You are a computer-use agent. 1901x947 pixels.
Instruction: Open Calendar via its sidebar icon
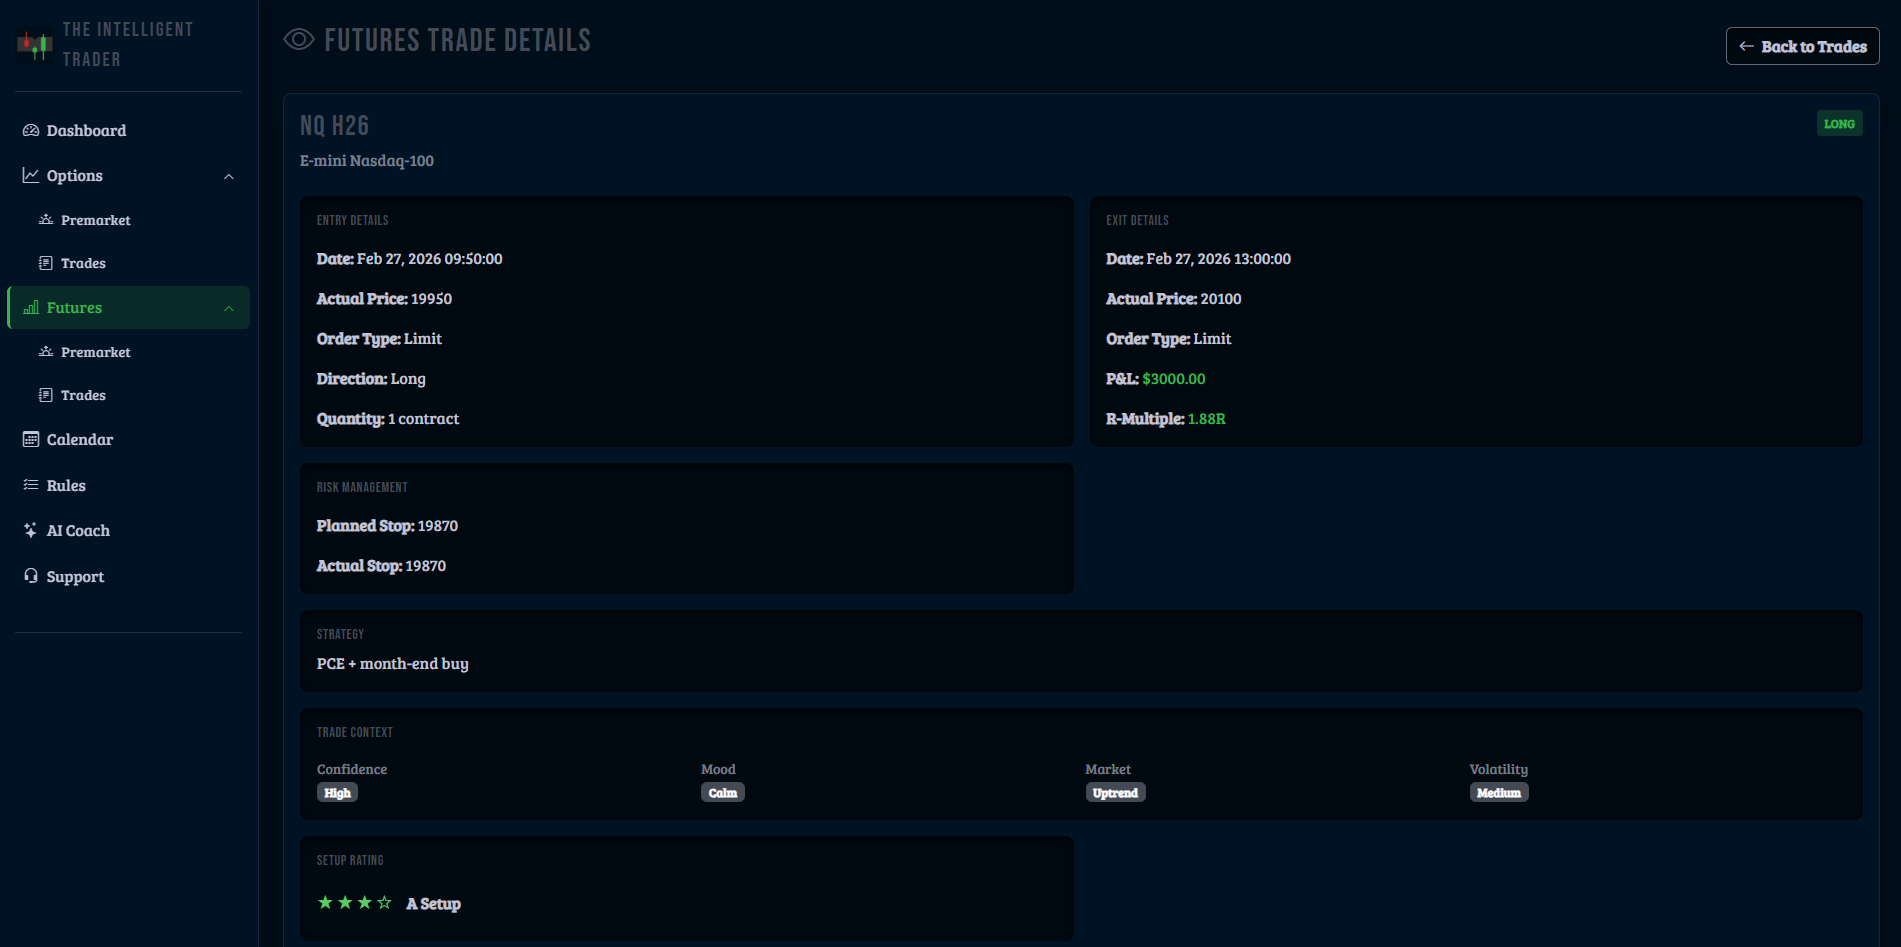click(31, 439)
